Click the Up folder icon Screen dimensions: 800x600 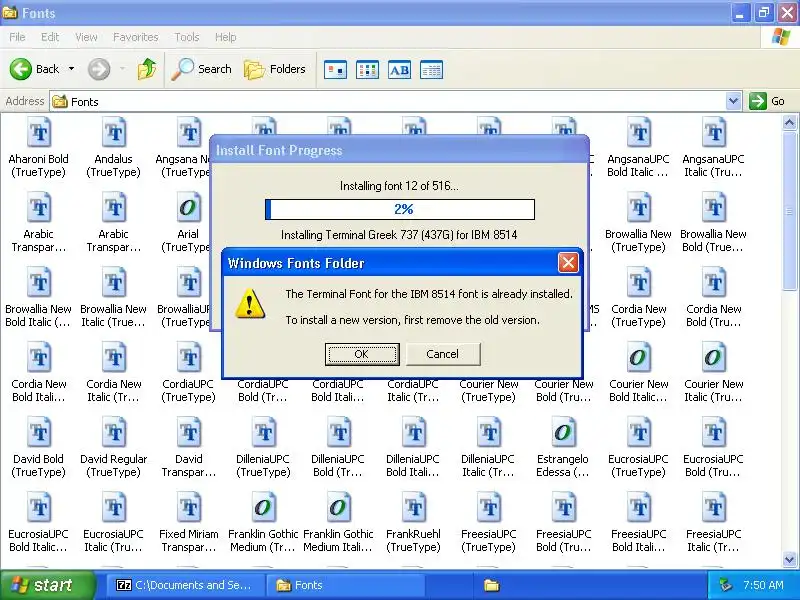[147, 69]
